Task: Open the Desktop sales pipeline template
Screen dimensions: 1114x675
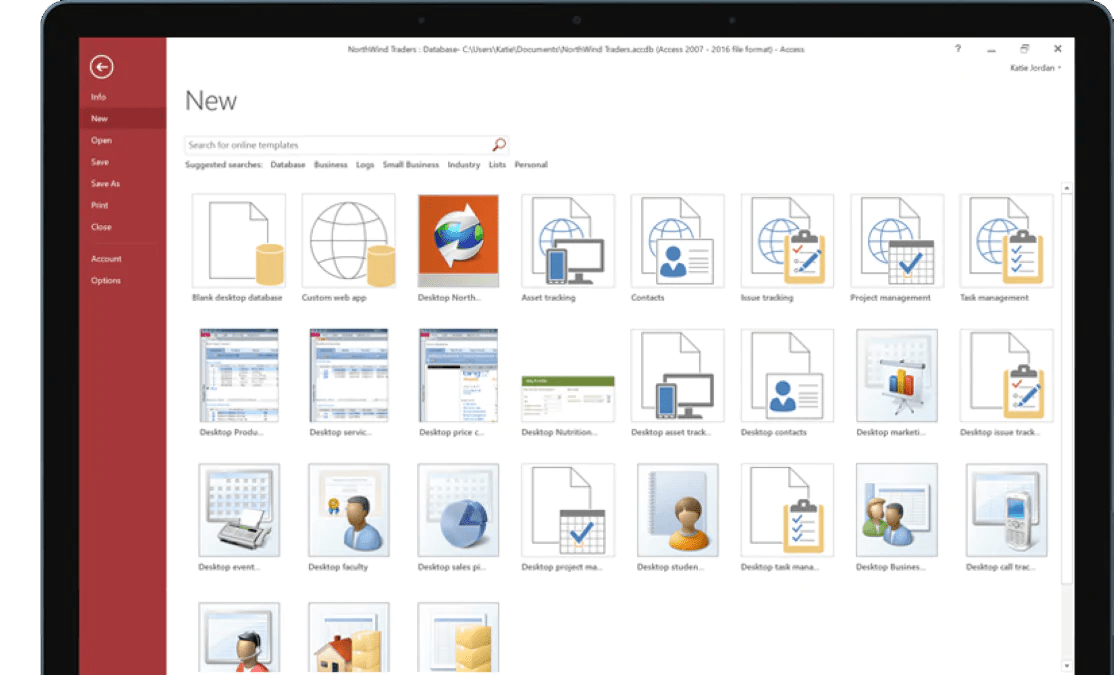Action: [x=458, y=511]
